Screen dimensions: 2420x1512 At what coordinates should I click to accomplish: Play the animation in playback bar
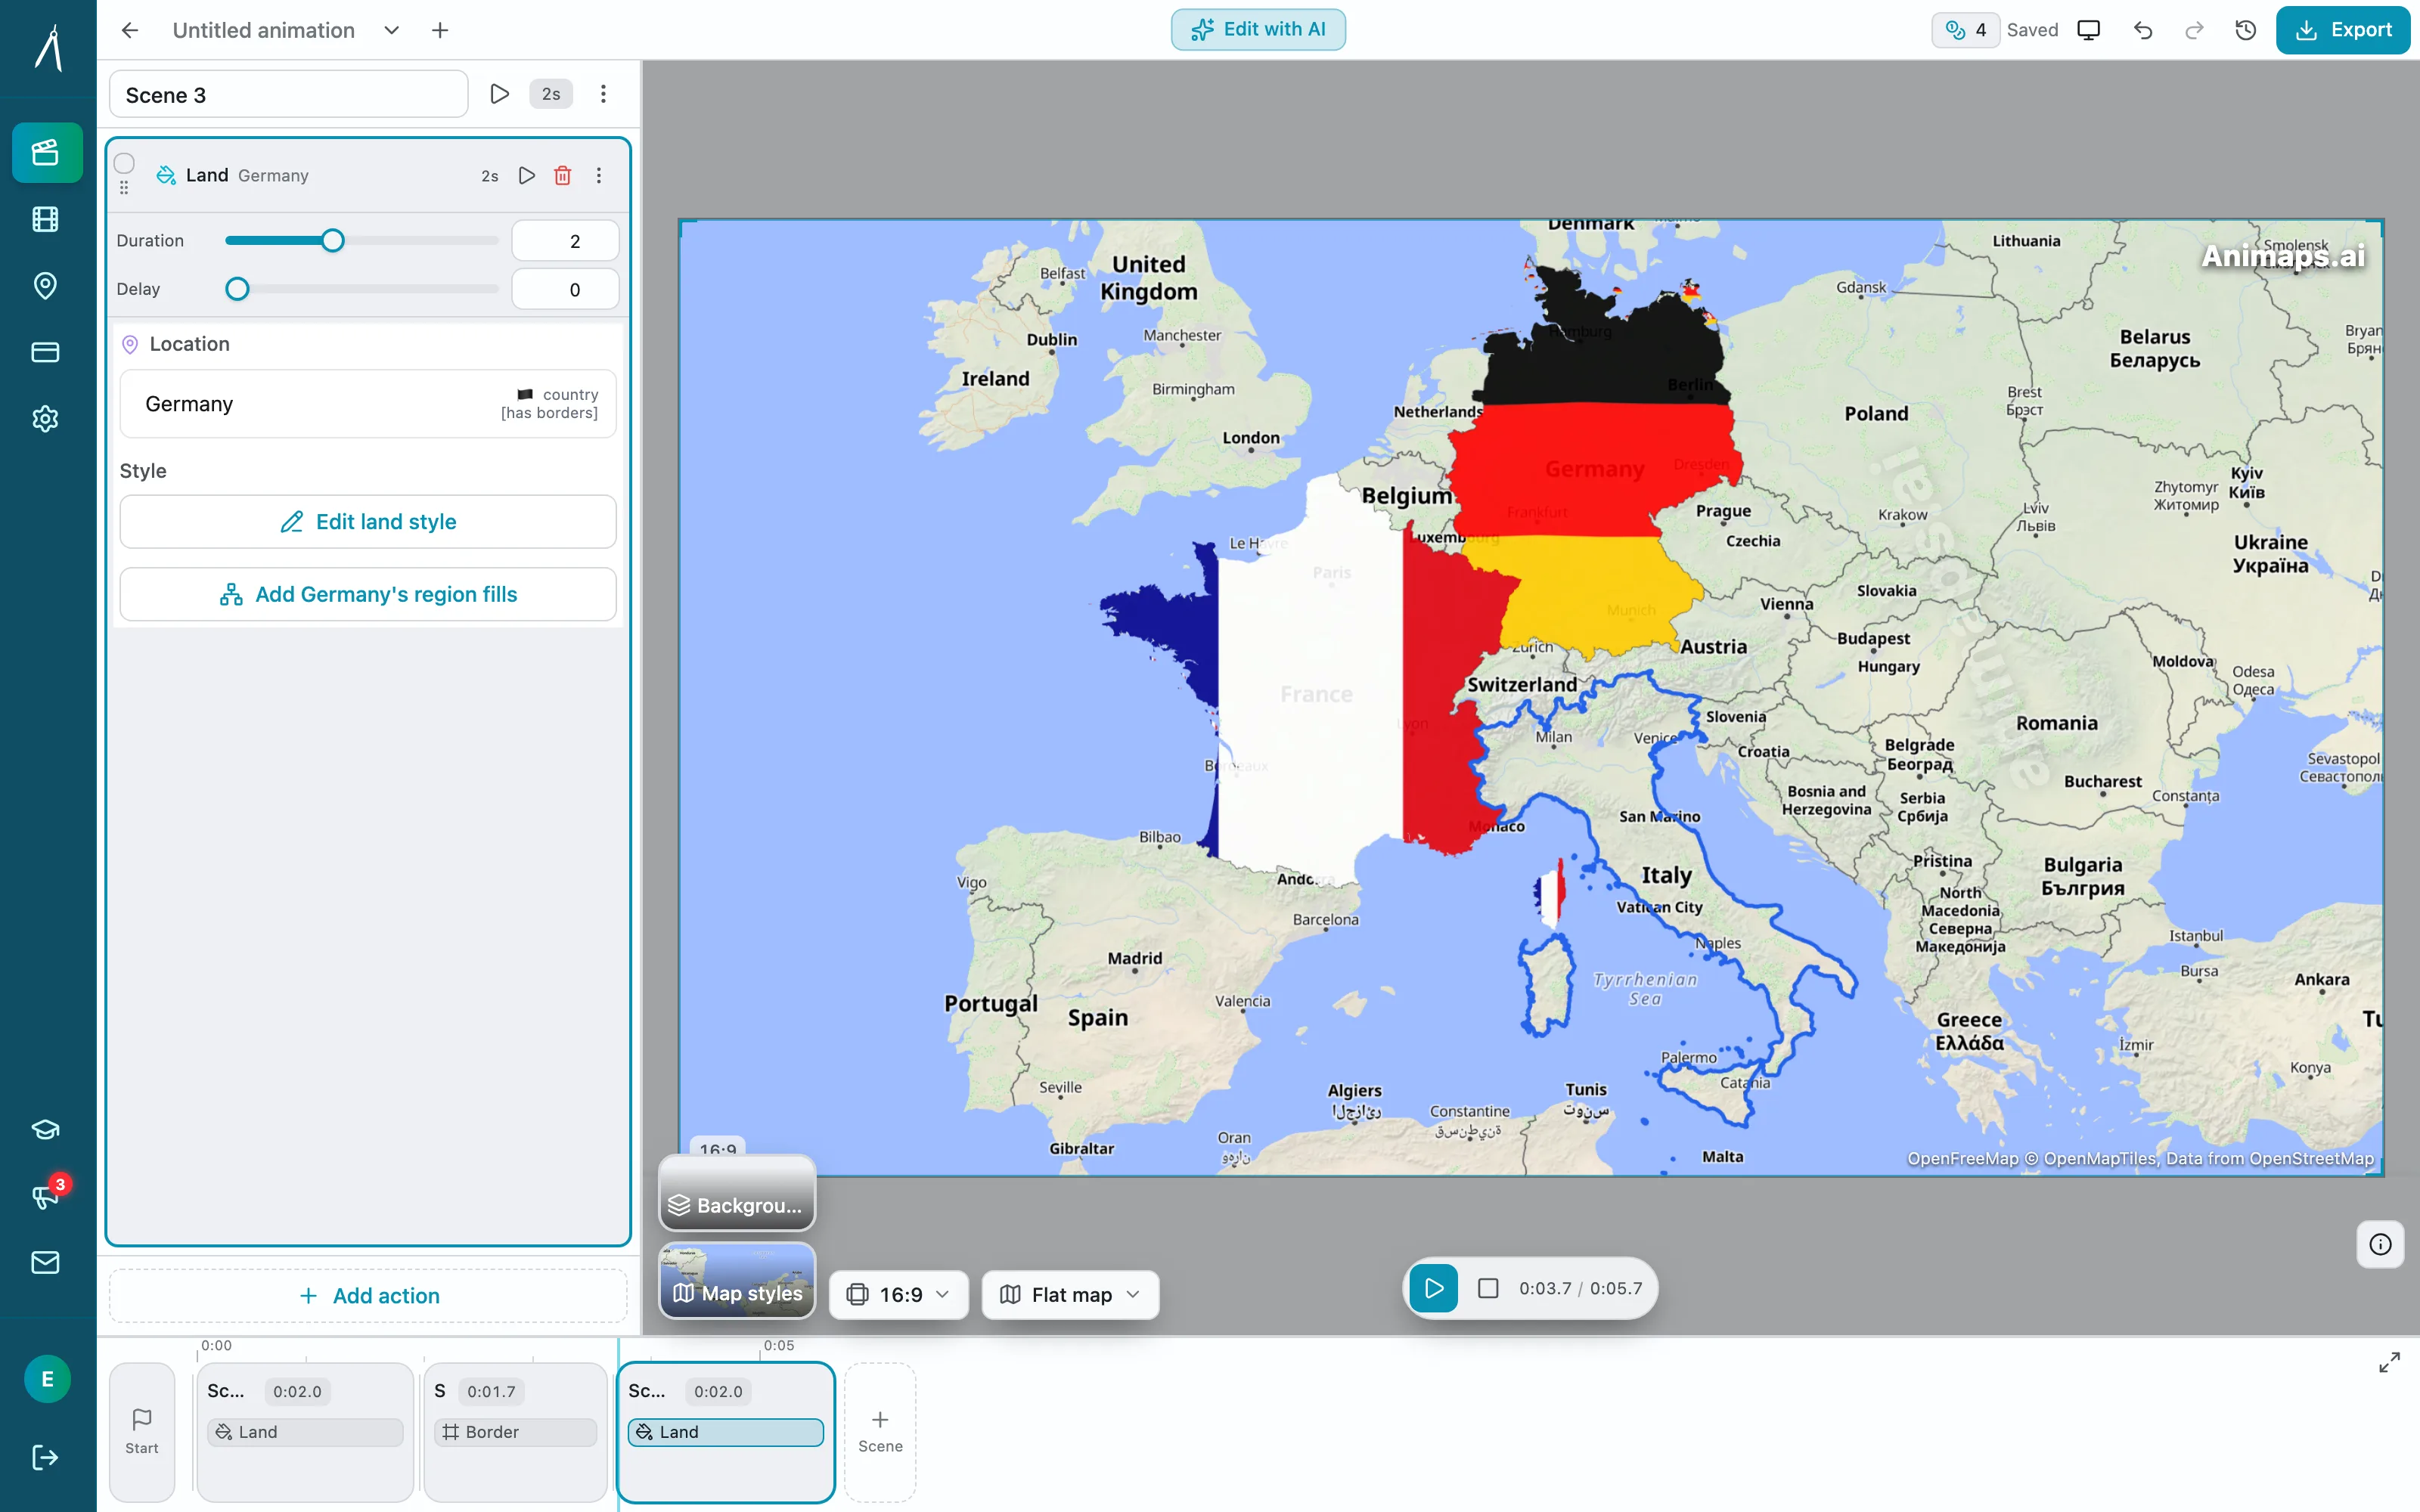tap(1433, 1288)
